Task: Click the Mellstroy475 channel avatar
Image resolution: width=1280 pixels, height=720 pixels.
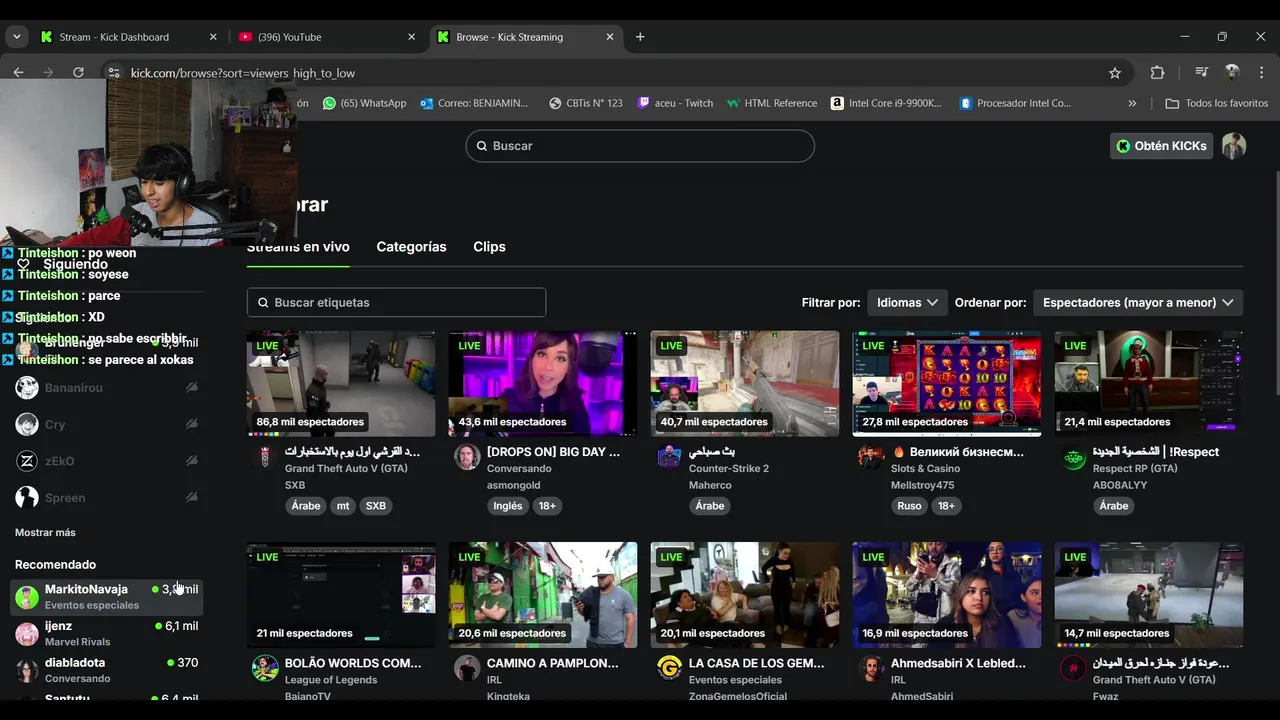Action: tap(871, 457)
